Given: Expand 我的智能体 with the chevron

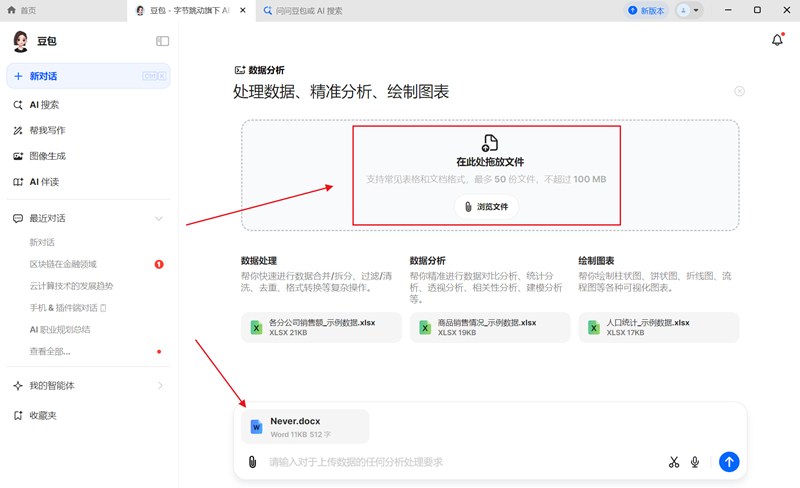Looking at the screenshot, I should pyautogui.click(x=160, y=385).
